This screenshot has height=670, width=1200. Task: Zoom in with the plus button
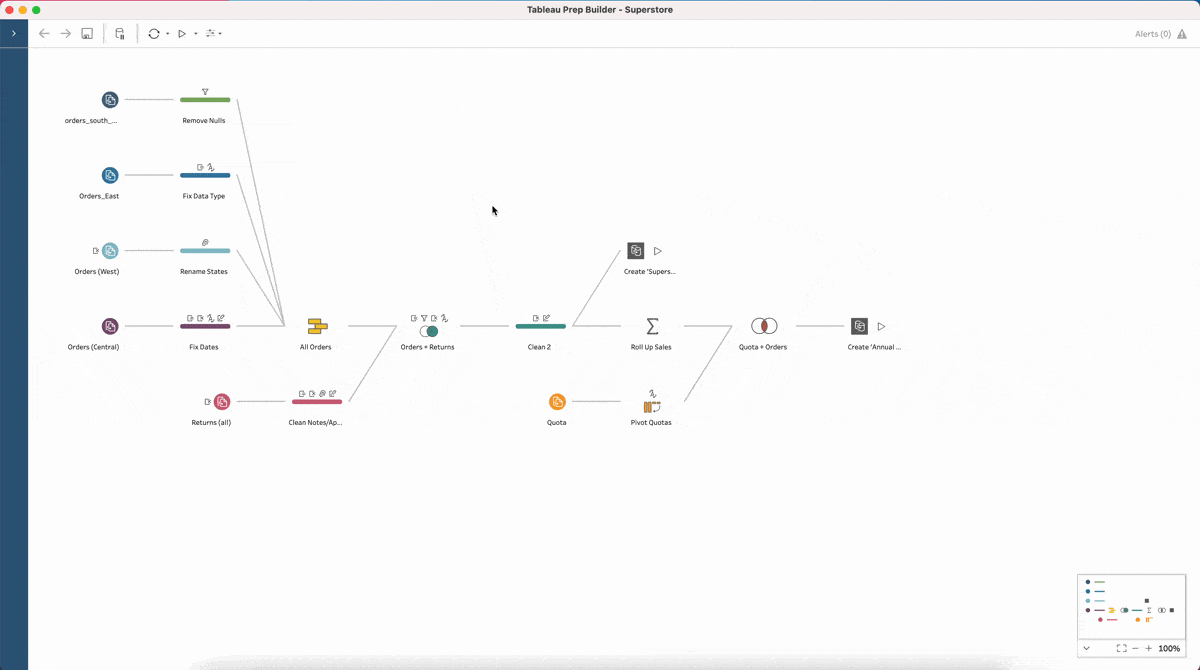pos(1148,649)
